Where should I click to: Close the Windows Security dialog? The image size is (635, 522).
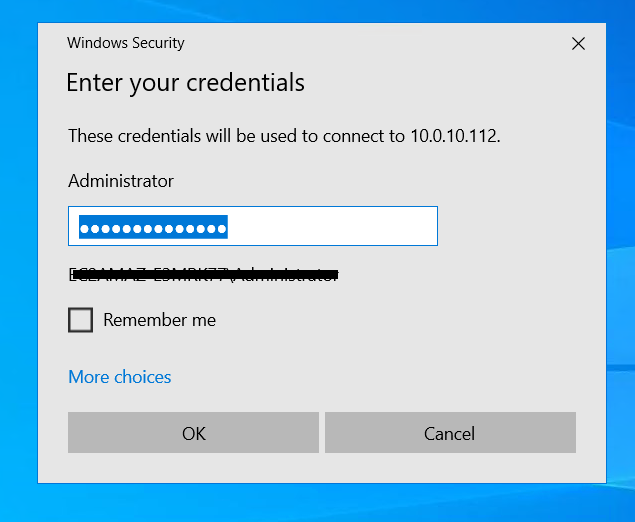[x=578, y=44]
